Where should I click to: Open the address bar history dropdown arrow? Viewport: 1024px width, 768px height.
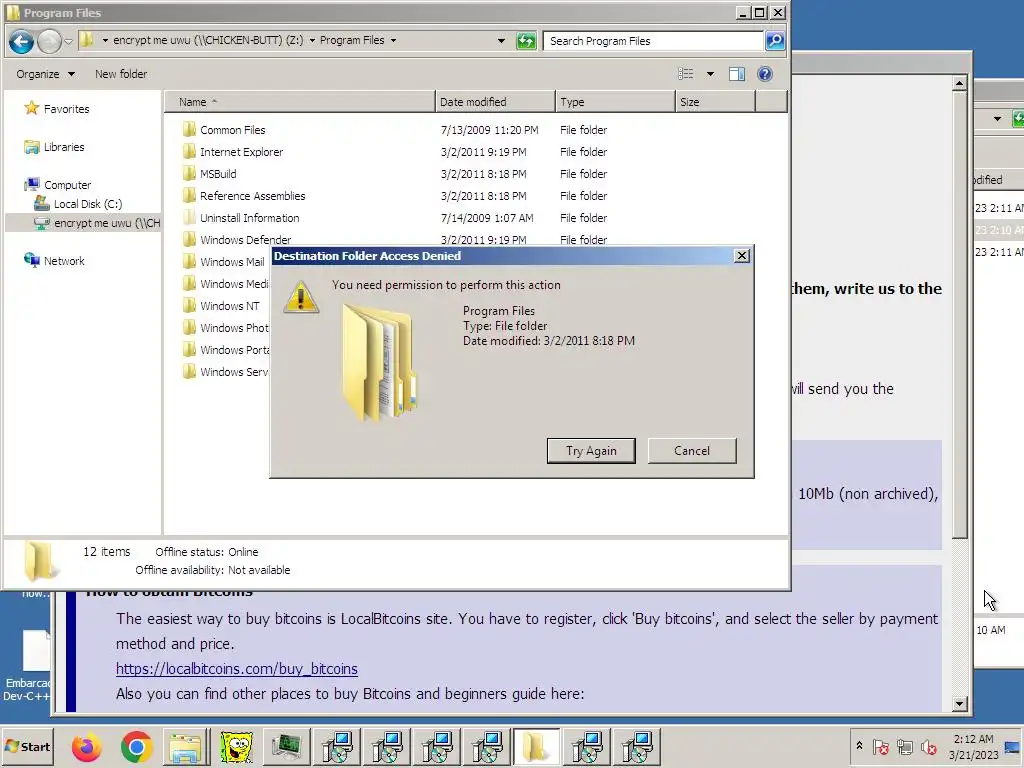(x=501, y=40)
